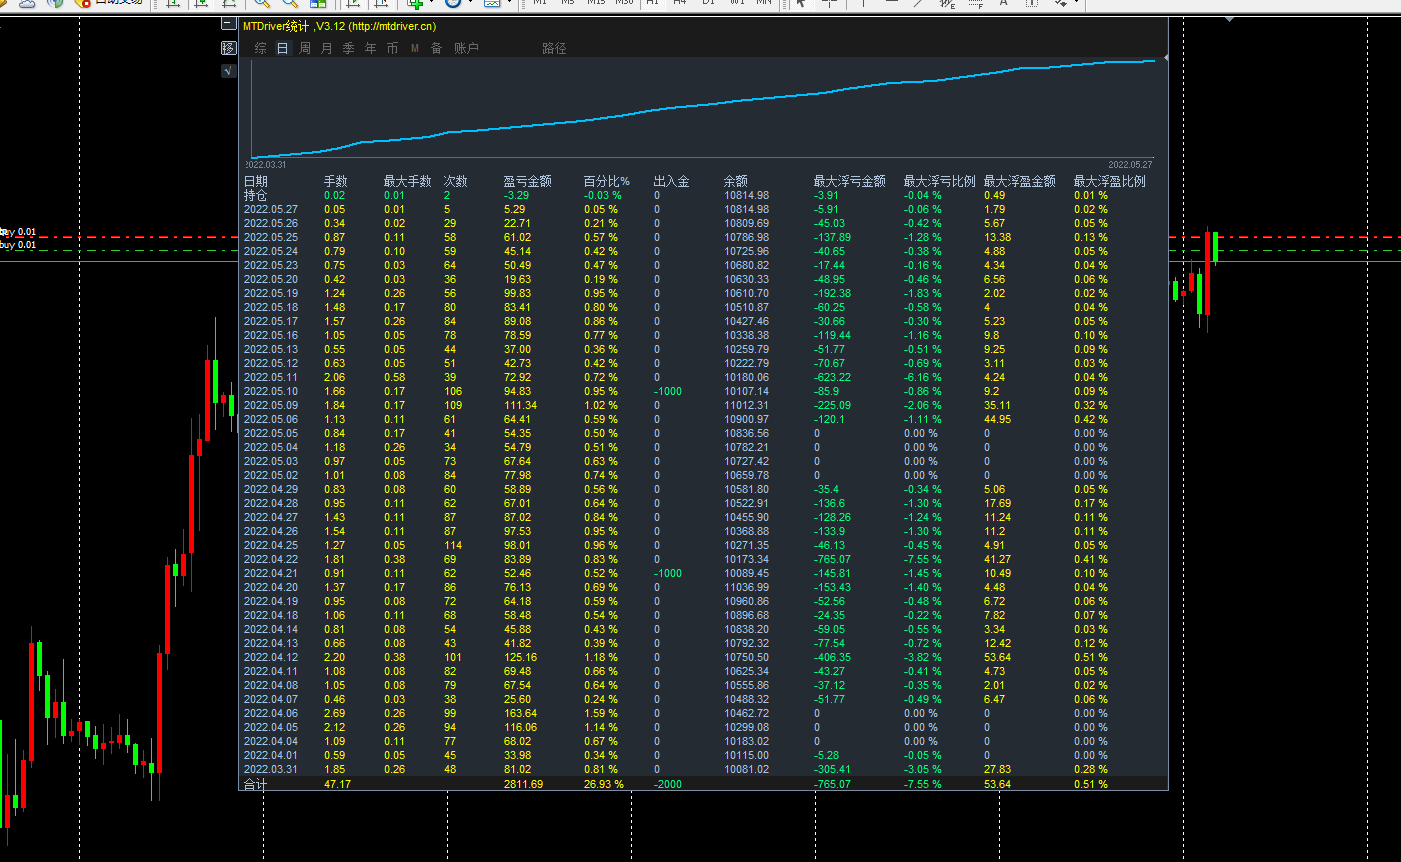Switch to the 综 summary tab
This screenshot has width=1401, height=862.
(260, 48)
